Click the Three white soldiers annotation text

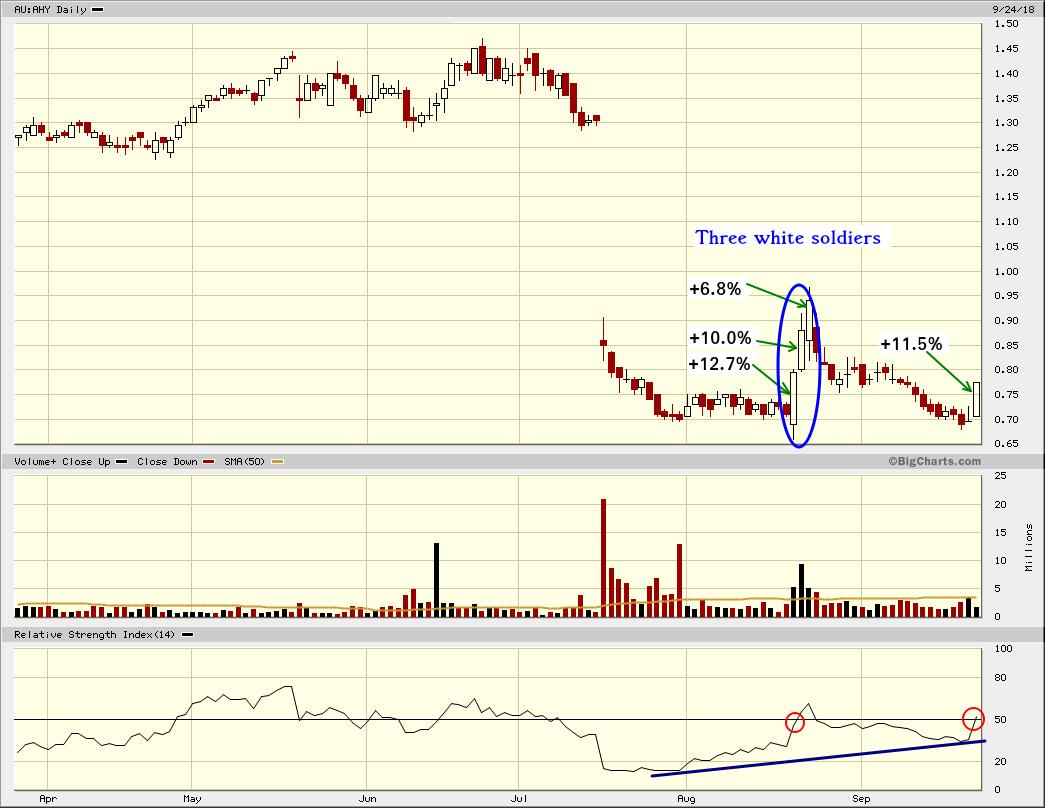(788, 237)
